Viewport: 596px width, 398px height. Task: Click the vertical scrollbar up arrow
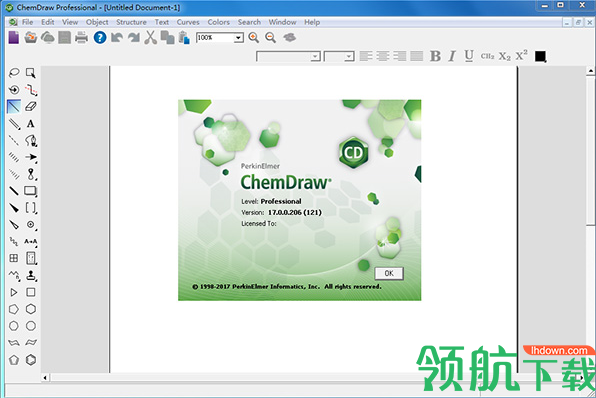pyautogui.click(x=591, y=71)
